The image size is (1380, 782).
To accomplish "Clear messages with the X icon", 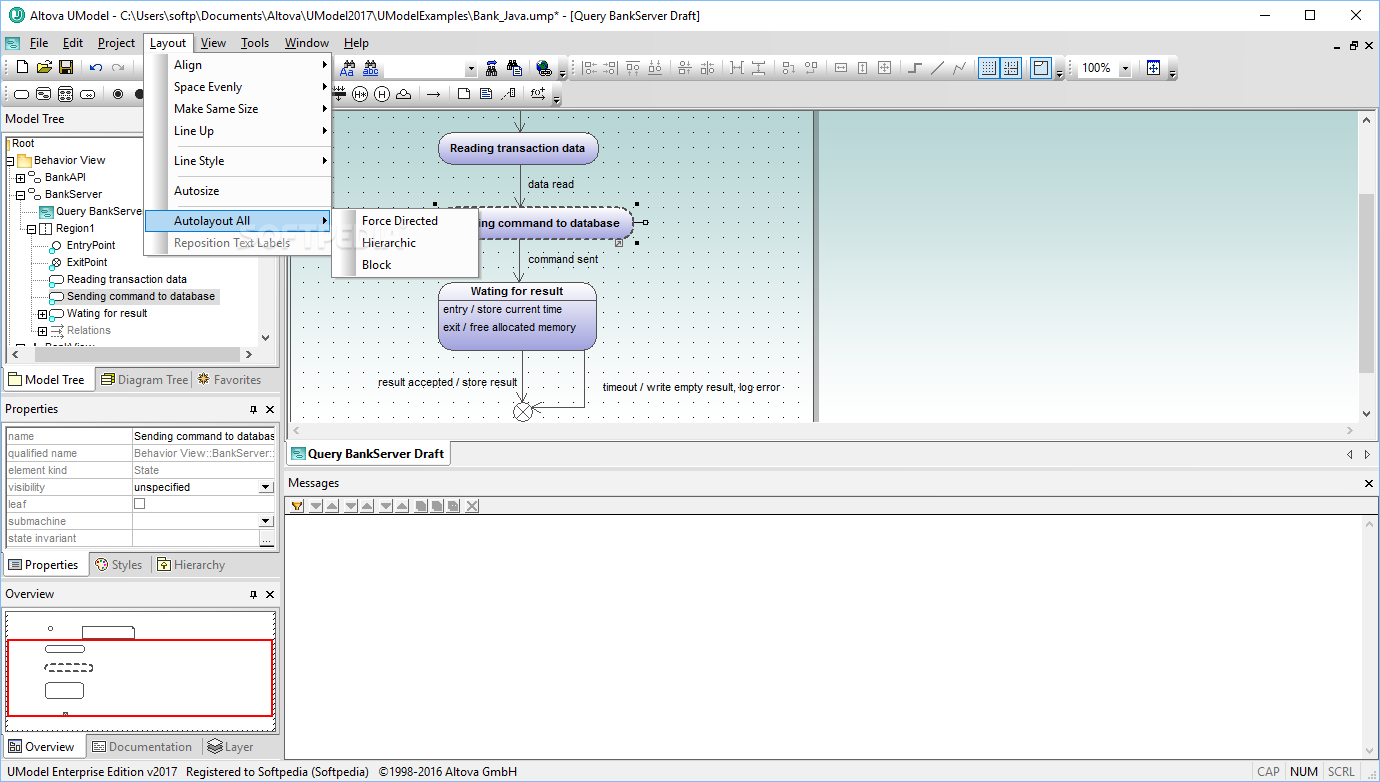I will point(472,506).
